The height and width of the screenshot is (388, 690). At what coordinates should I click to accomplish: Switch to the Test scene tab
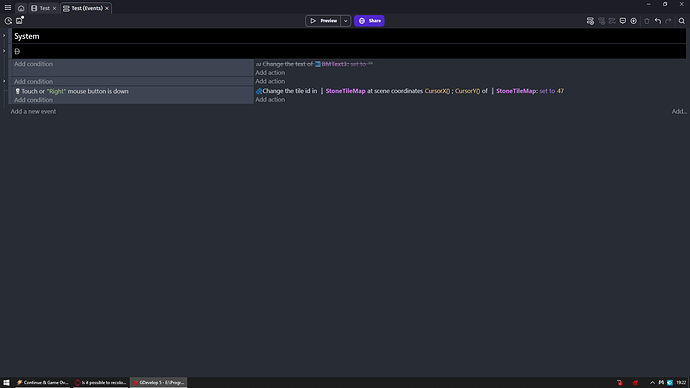tap(44, 8)
